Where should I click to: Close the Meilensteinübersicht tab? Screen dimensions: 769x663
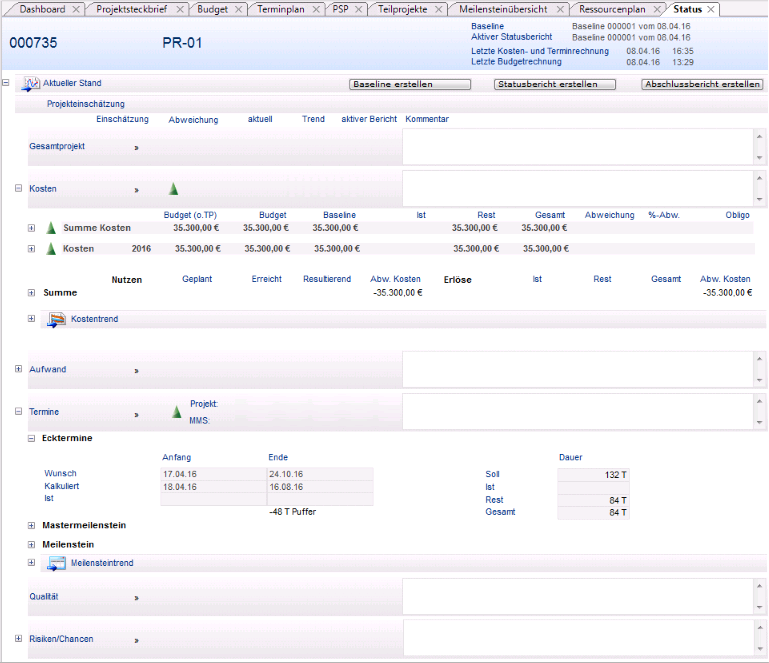tap(560, 9)
